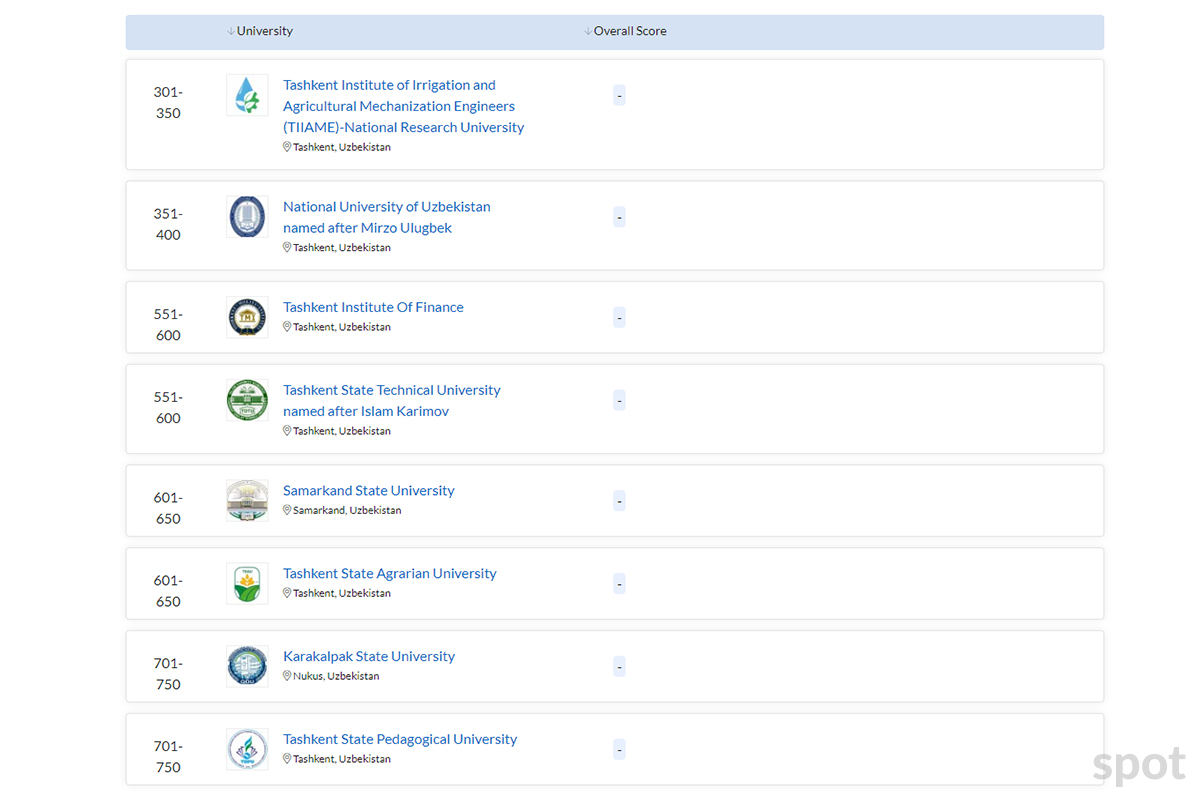1200x800 pixels.
Task: Click location pin under National University of Uzbekistan
Action: pos(287,247)
